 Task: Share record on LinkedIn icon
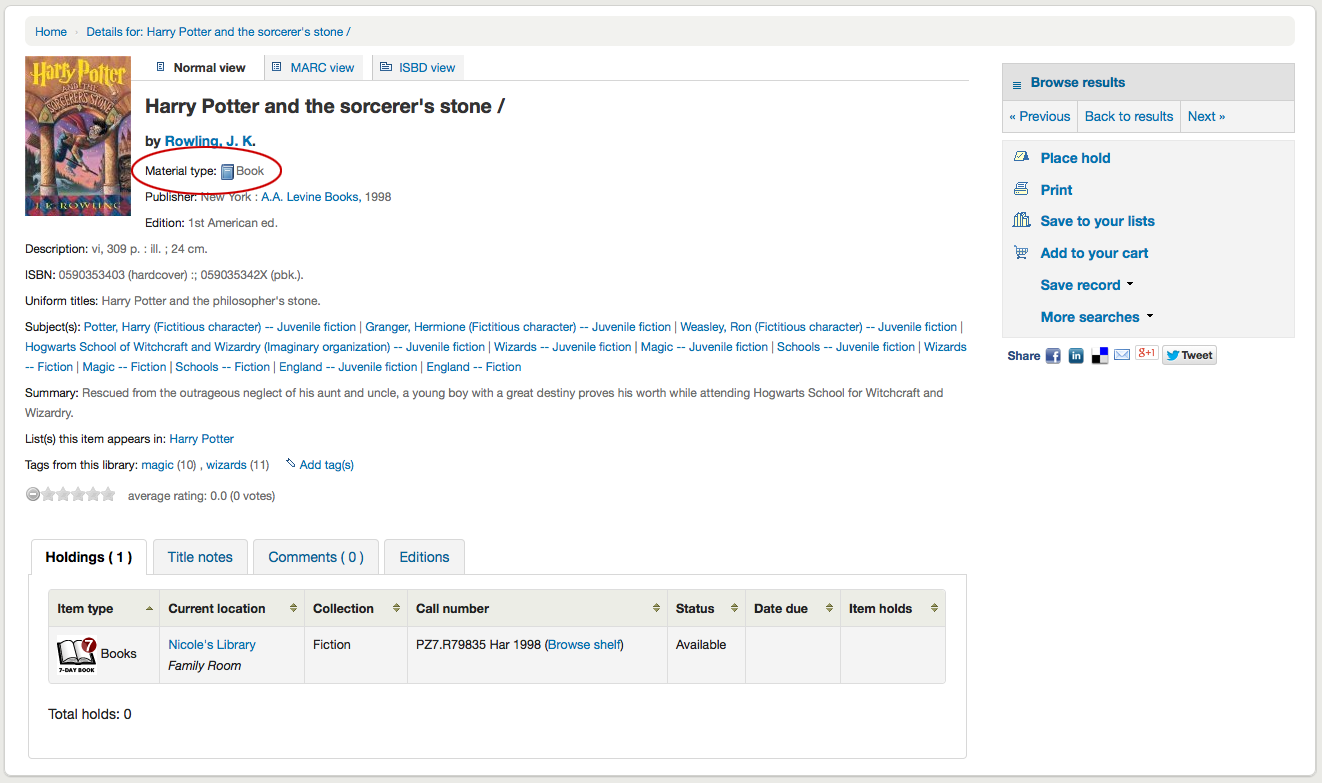click(1076, 355)
